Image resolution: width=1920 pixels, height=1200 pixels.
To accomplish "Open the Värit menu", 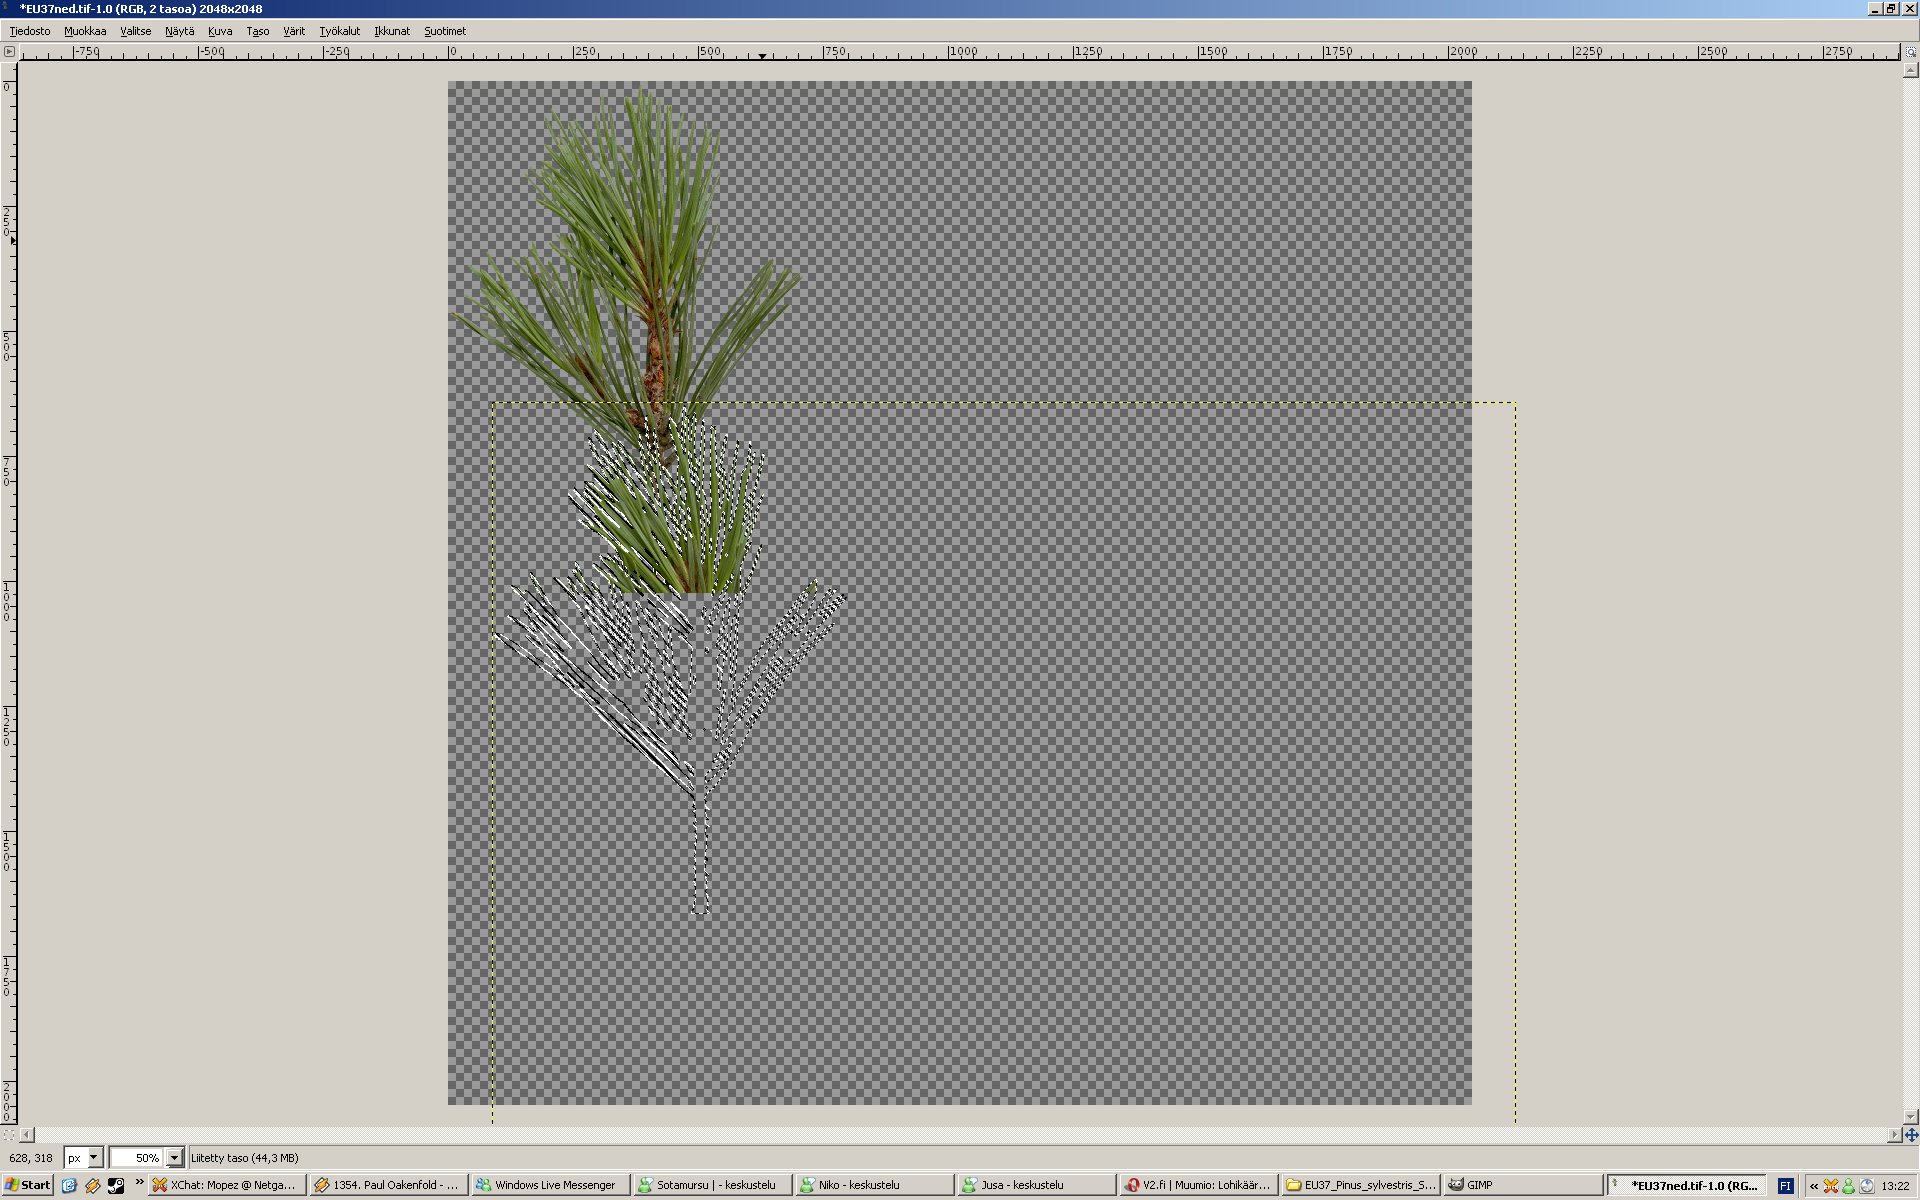I will [294, 31].
